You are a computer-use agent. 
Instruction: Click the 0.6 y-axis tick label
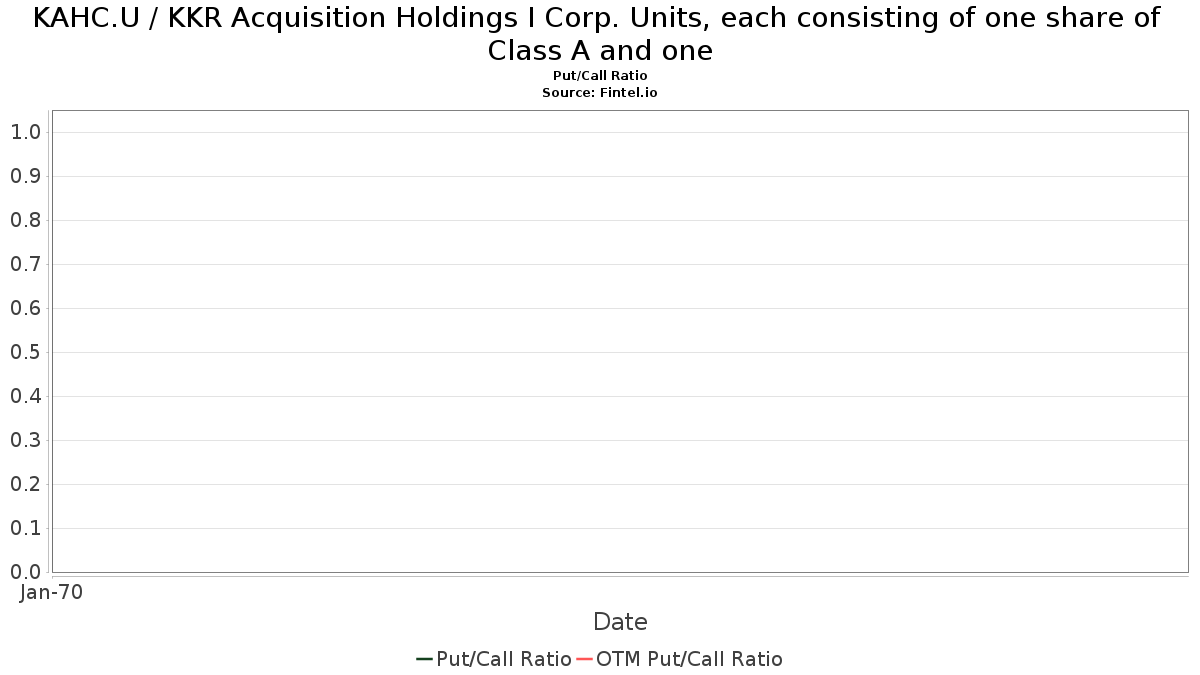click(25, 308)
